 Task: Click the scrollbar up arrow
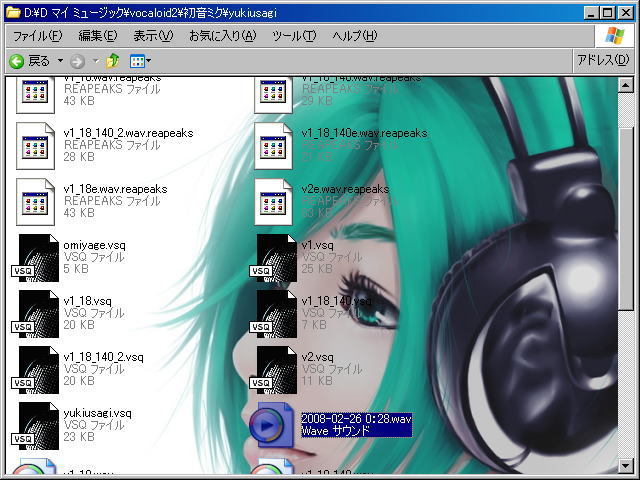click(x=625, y=85)
